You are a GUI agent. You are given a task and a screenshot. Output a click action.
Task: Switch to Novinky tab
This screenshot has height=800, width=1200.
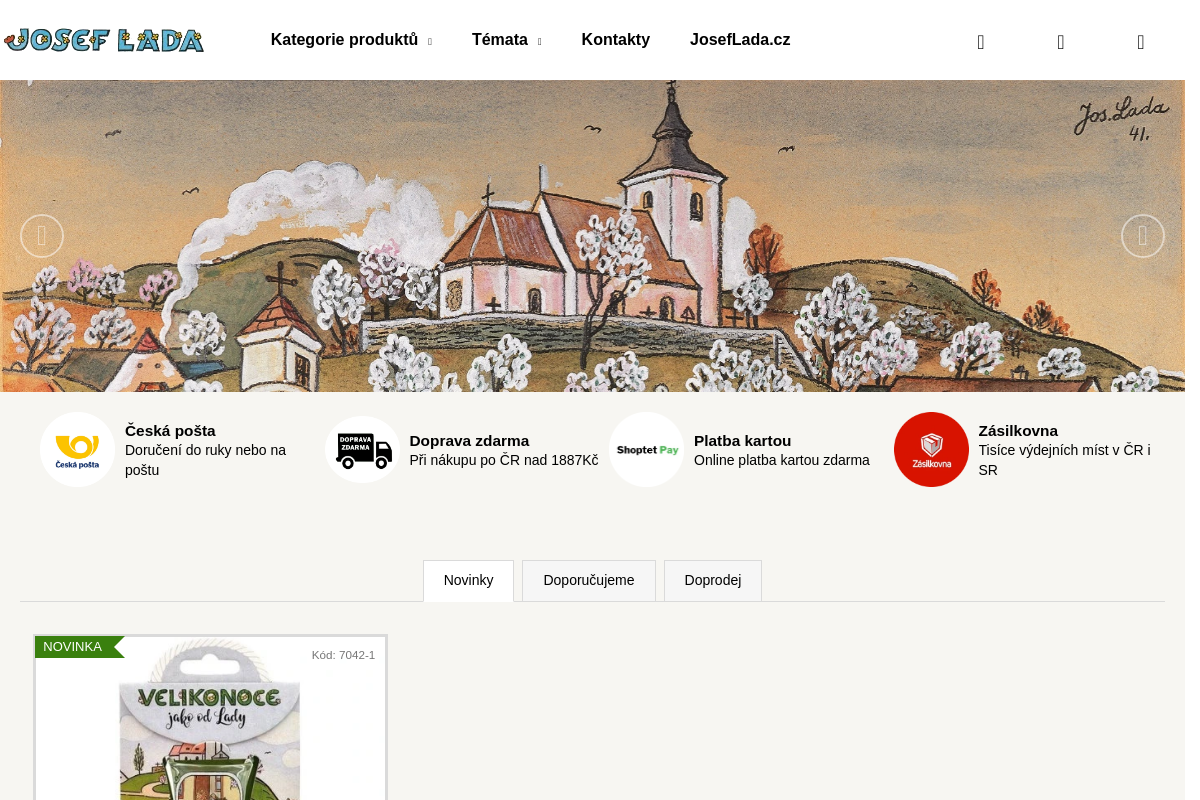pos(468,581)
